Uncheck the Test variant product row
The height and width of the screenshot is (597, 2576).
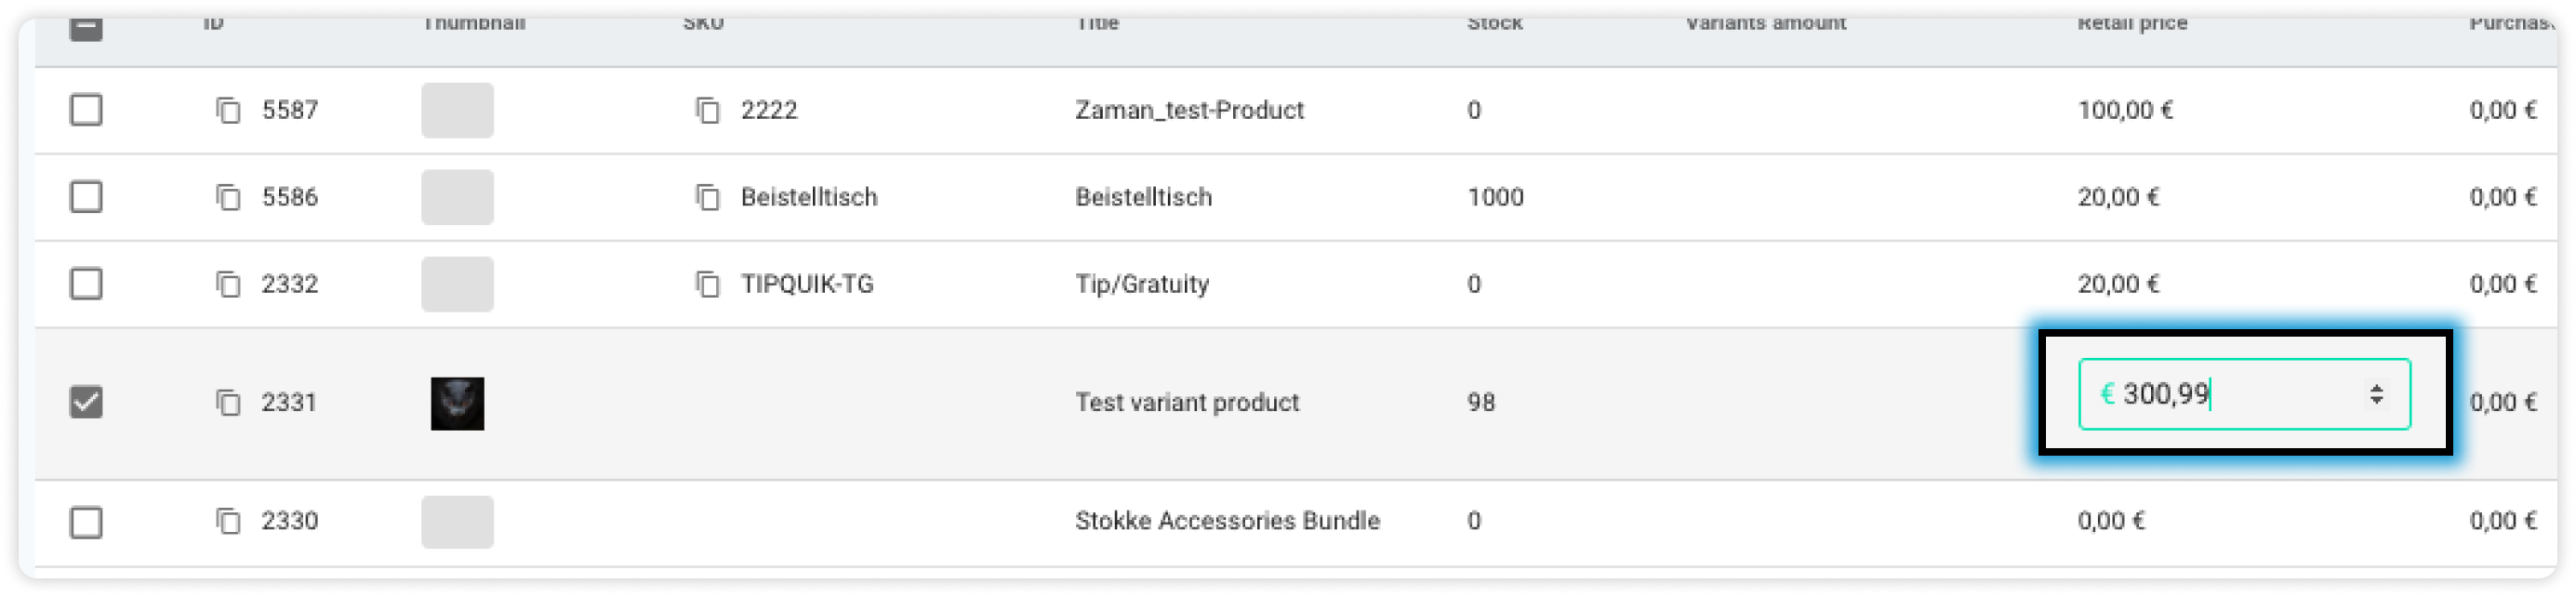point(86,402)
